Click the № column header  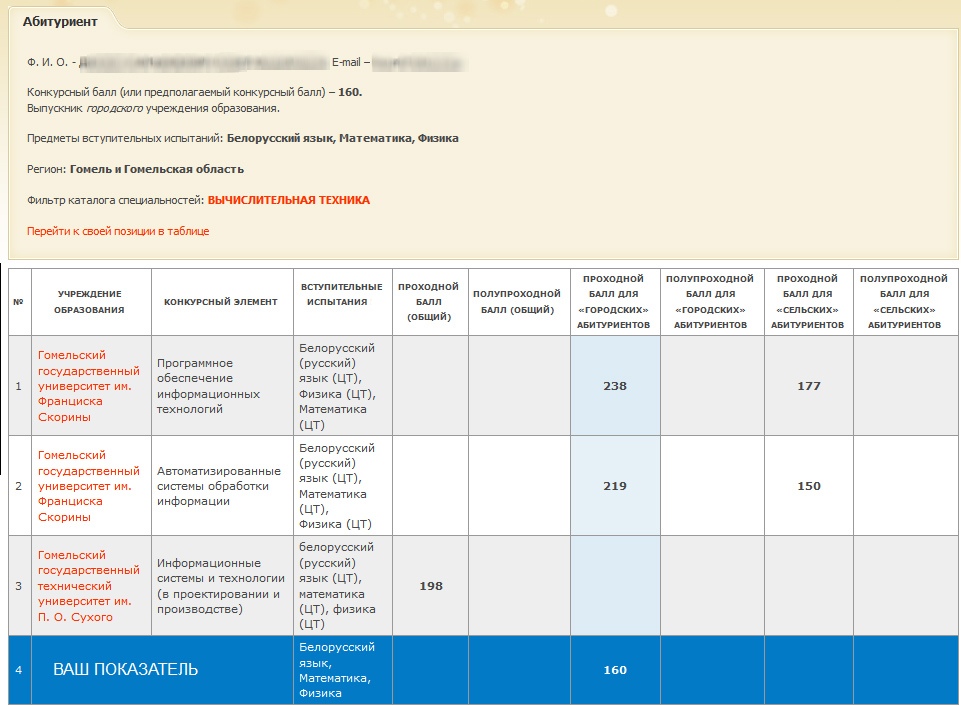pyautogui.click(x=18, y=302)
